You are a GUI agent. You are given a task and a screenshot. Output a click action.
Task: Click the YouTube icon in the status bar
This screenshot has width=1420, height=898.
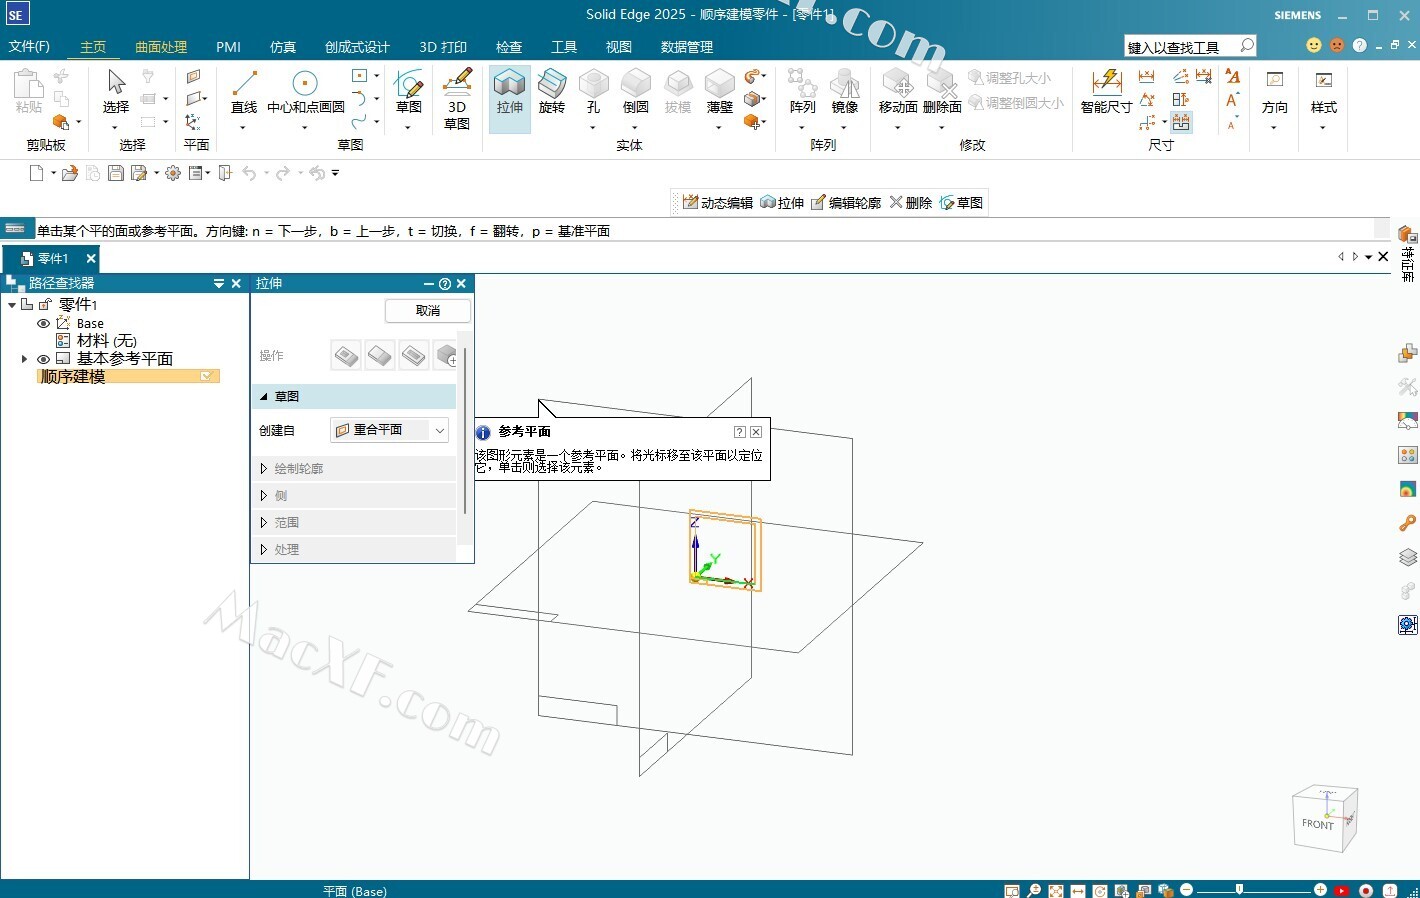click(1341, 890)
